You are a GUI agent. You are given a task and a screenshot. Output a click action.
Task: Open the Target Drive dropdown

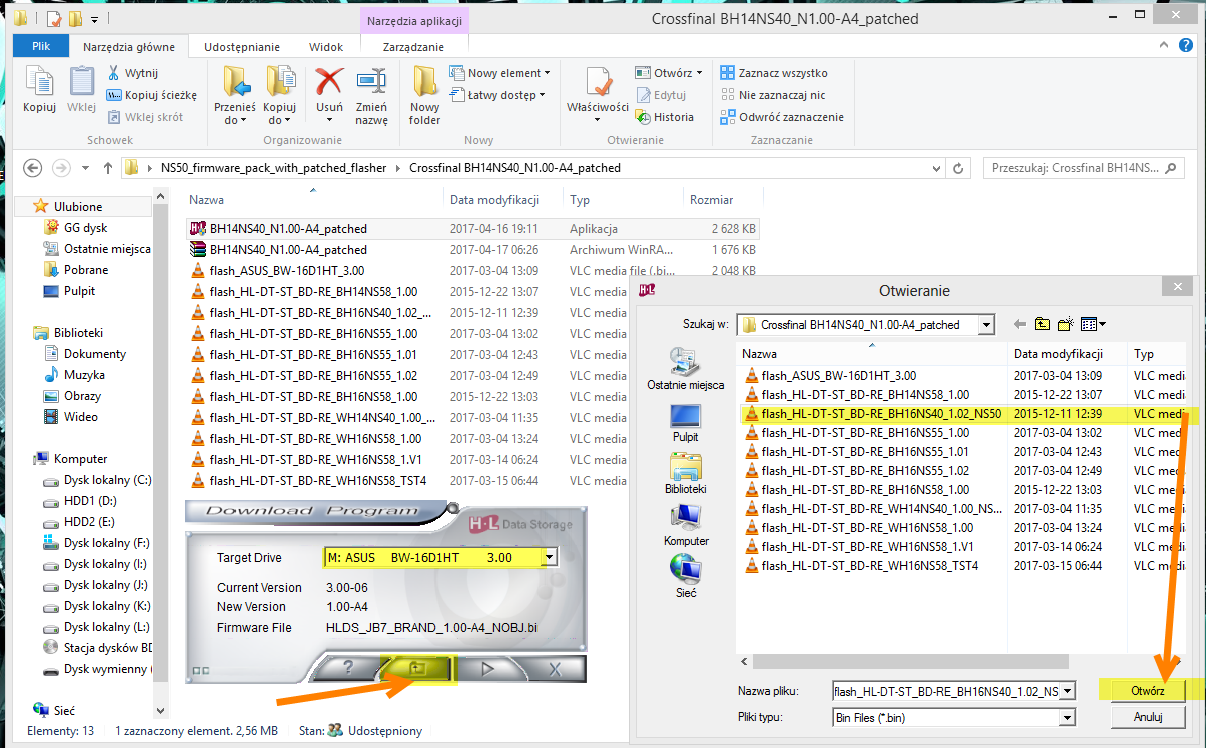pyautogui.click(x=549, y=558)
